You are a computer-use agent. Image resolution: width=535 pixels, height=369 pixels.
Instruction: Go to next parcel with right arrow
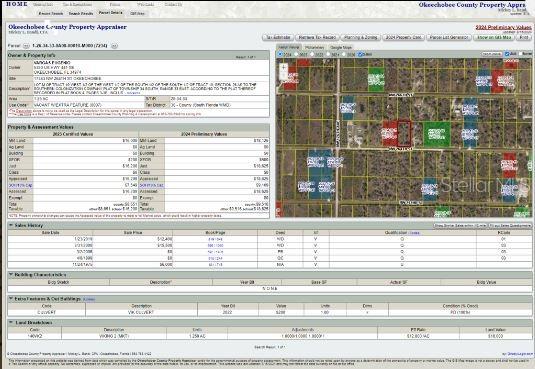pyautogui.click(x=115, y=46)
